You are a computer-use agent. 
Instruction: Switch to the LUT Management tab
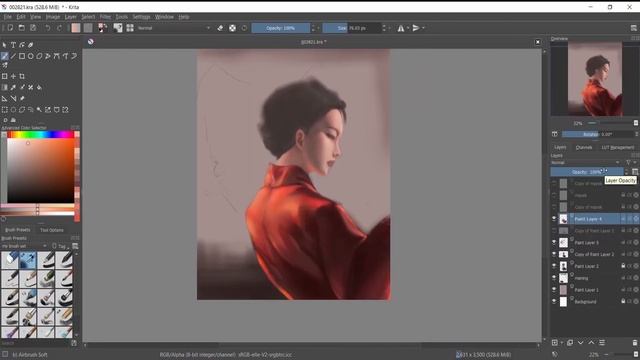point(618,147)
